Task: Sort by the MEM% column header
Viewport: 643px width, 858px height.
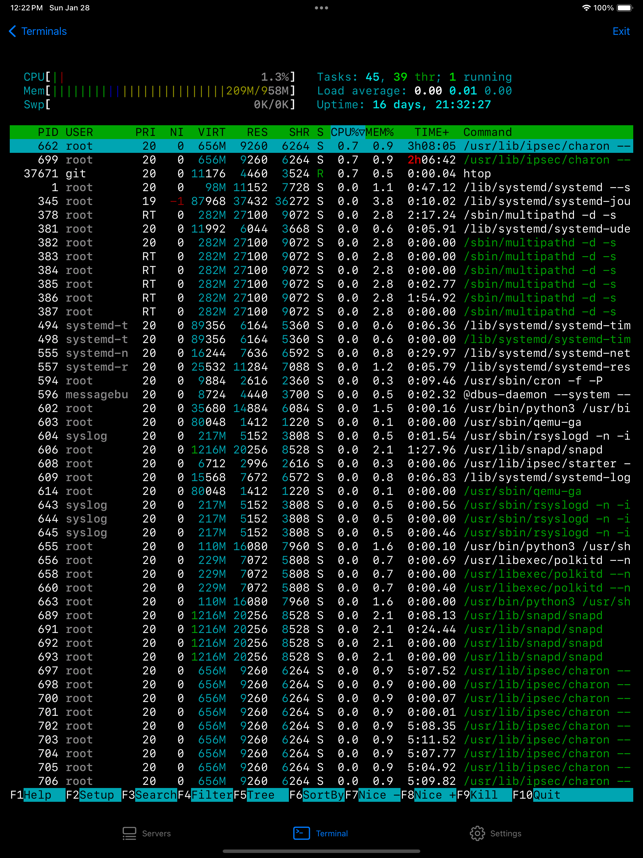Action: [x=380, y=132]
